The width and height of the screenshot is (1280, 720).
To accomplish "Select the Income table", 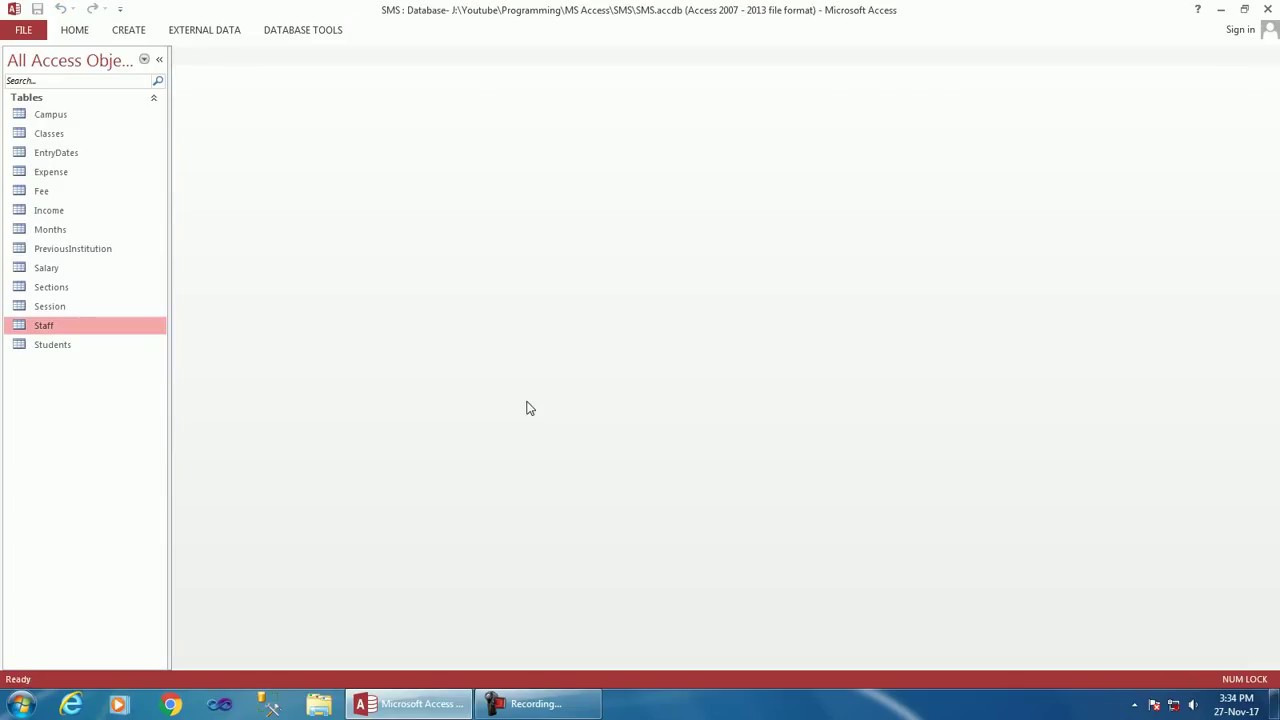I will (x=85, y=210).
